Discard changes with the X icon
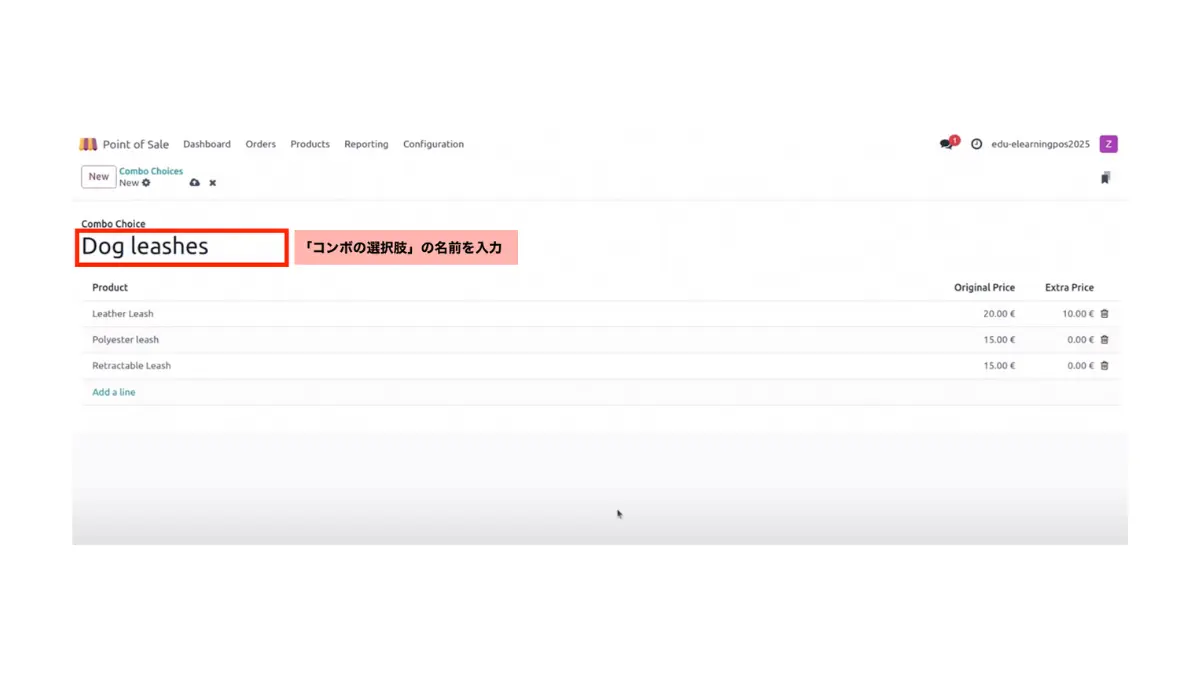The height and width of the screenshot is (675, 1200). pyautogui.click(x=212, y=182)
